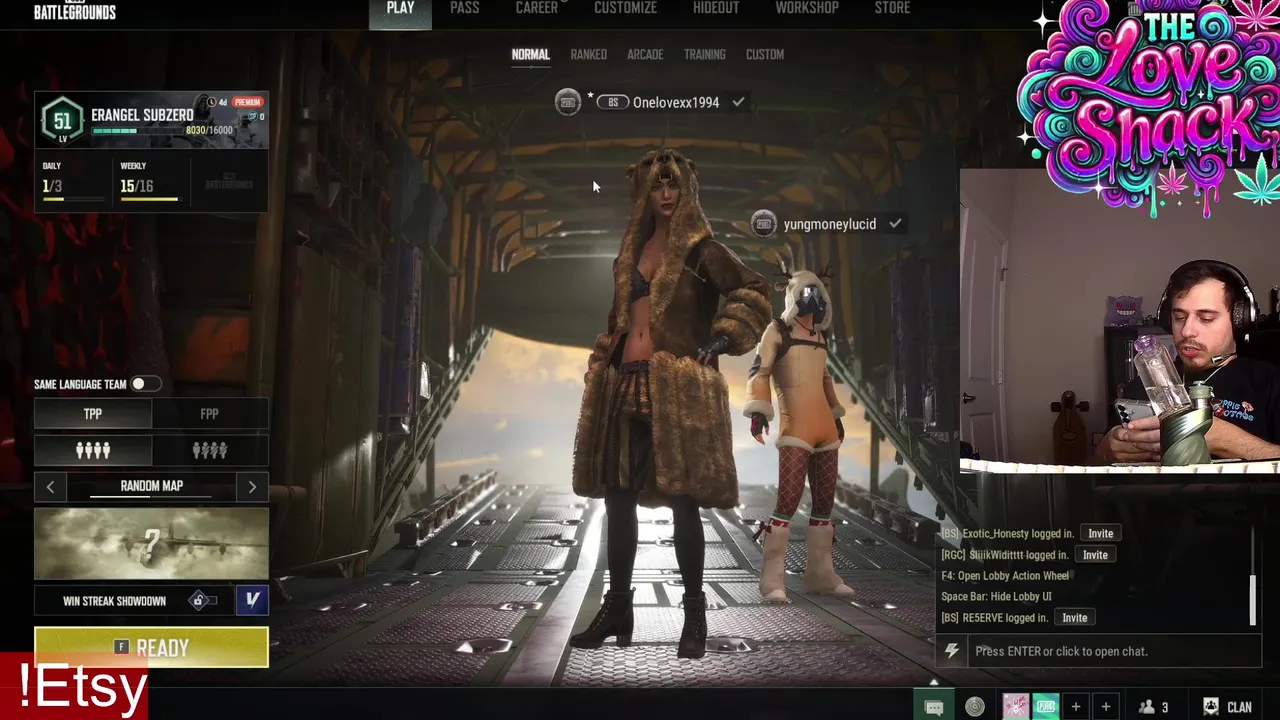The height and width of the screenshot is (720, 1280).
Task: Click the platform icon beside yungmoneylucid
Action: coord(764,224)
